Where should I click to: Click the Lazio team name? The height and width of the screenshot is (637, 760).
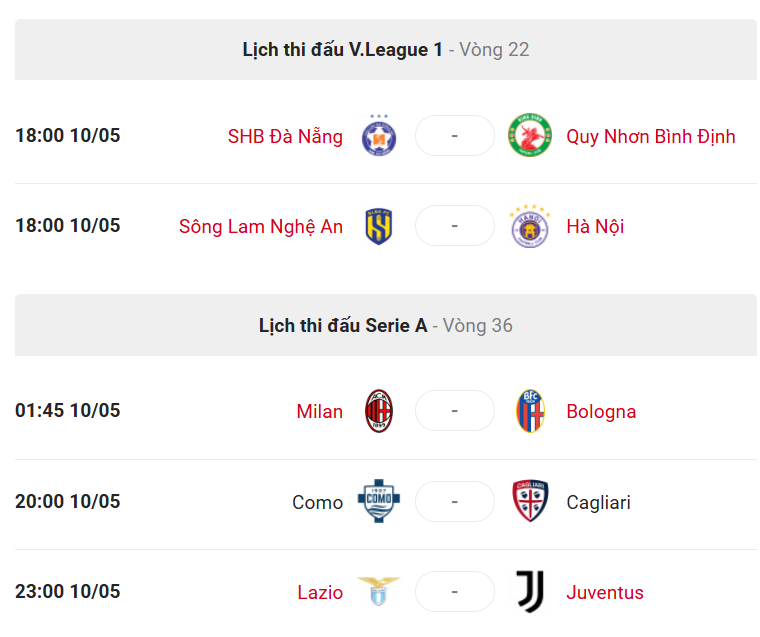tap(320, 592)
